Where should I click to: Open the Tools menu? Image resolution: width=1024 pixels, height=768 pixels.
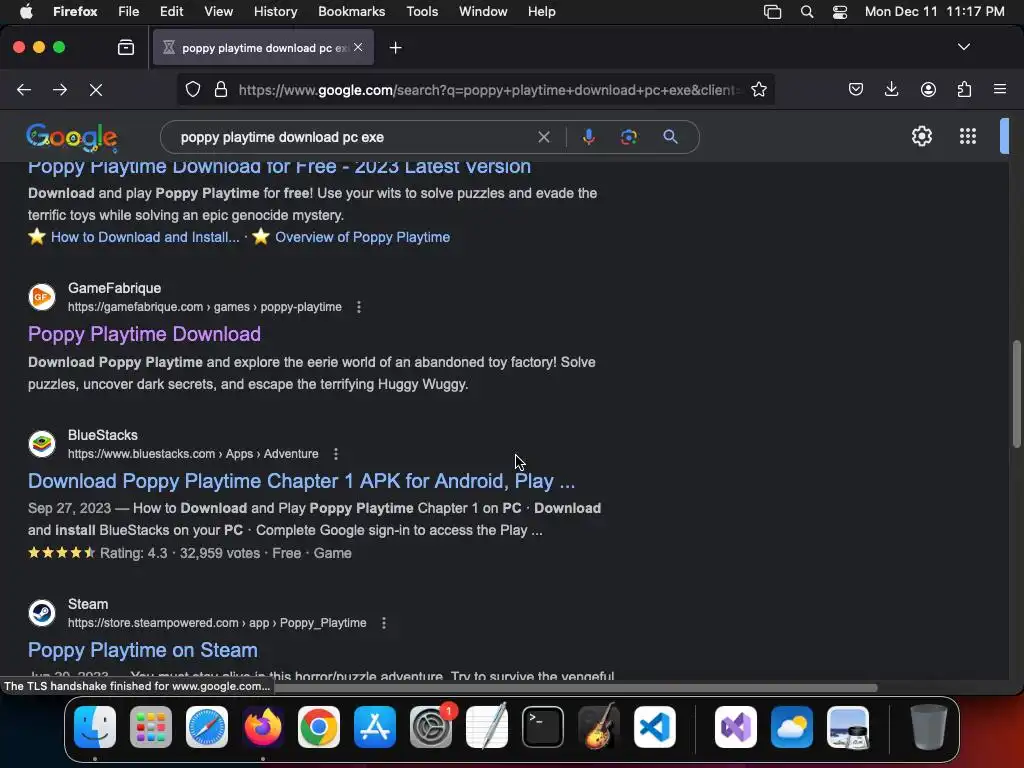click(422, 12)
